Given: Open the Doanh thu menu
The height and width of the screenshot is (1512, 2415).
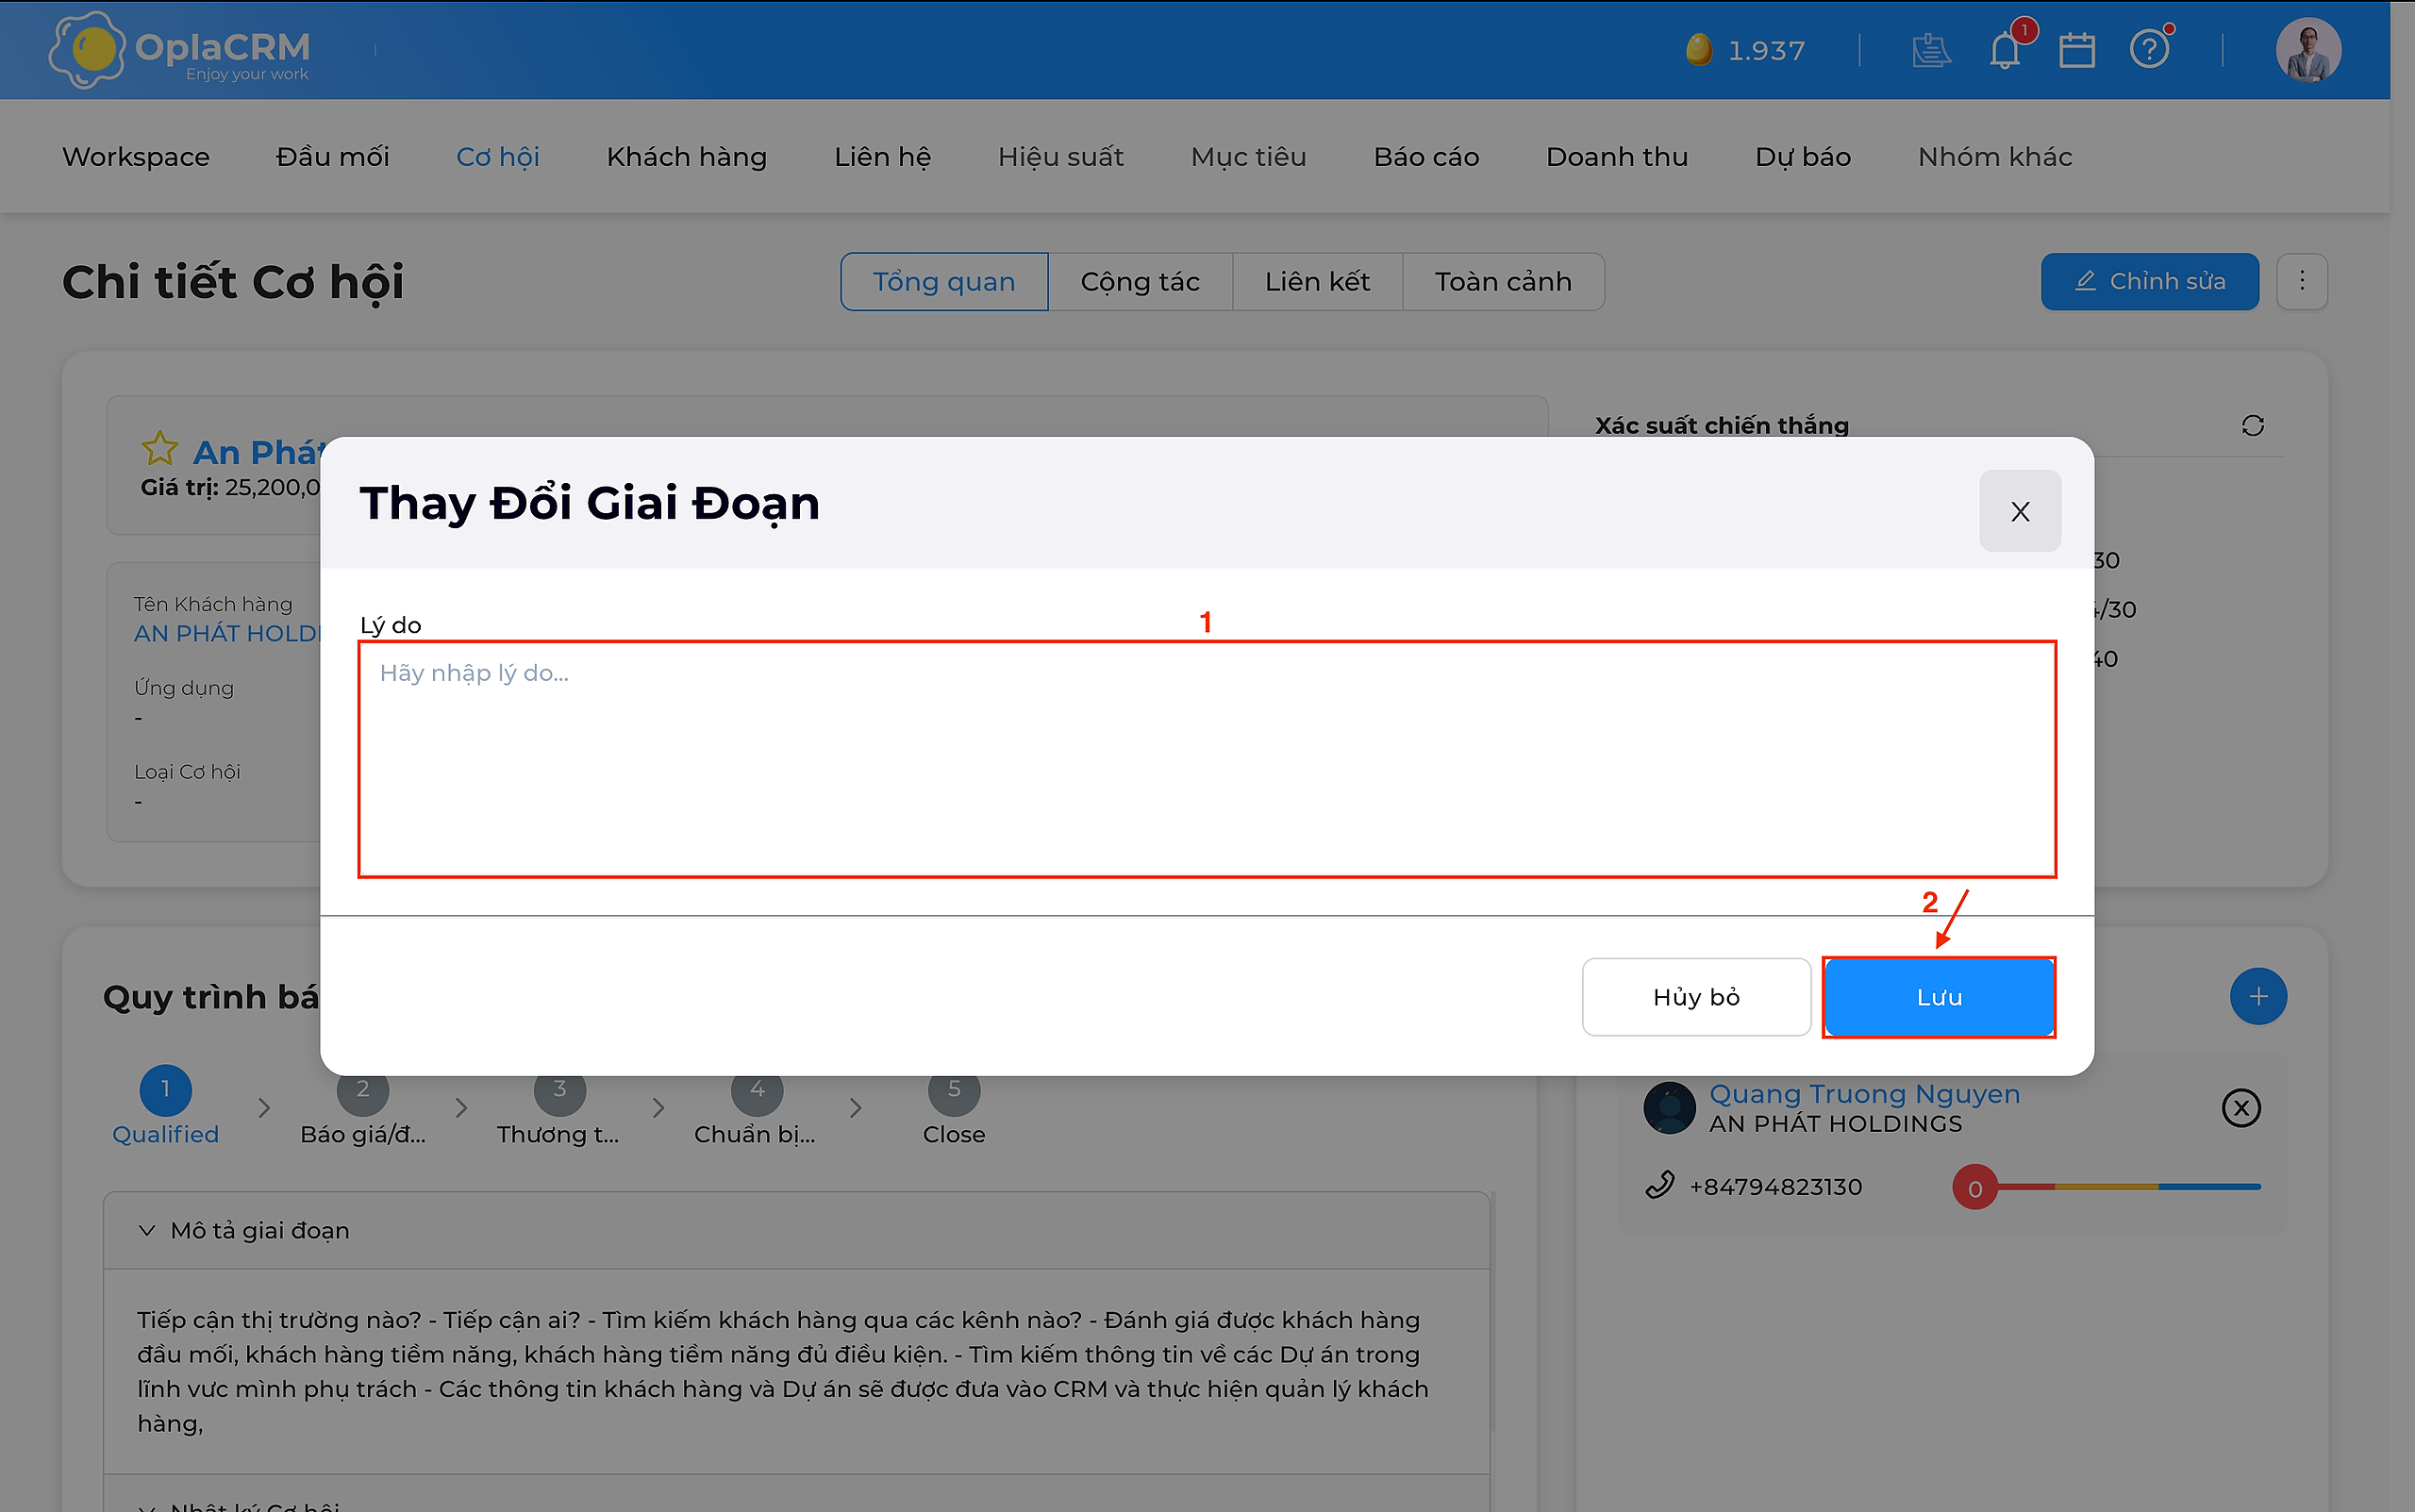Looking at the screenshot, I should click(1617, 157).
